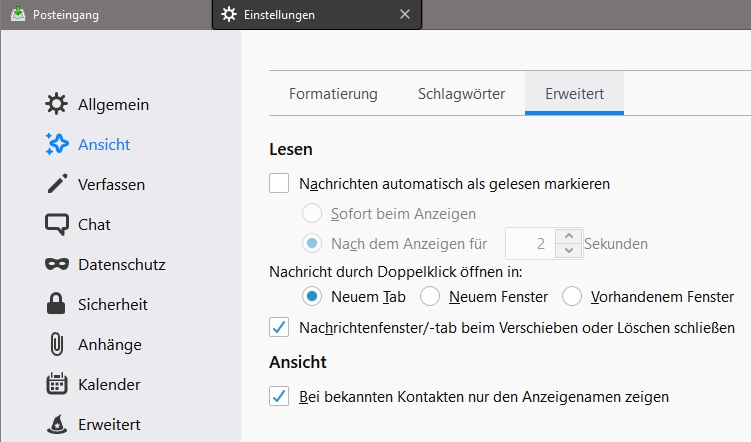Select the Ansicht sparkle icon
Screen dimensions: 751x442
pos(57,144)
